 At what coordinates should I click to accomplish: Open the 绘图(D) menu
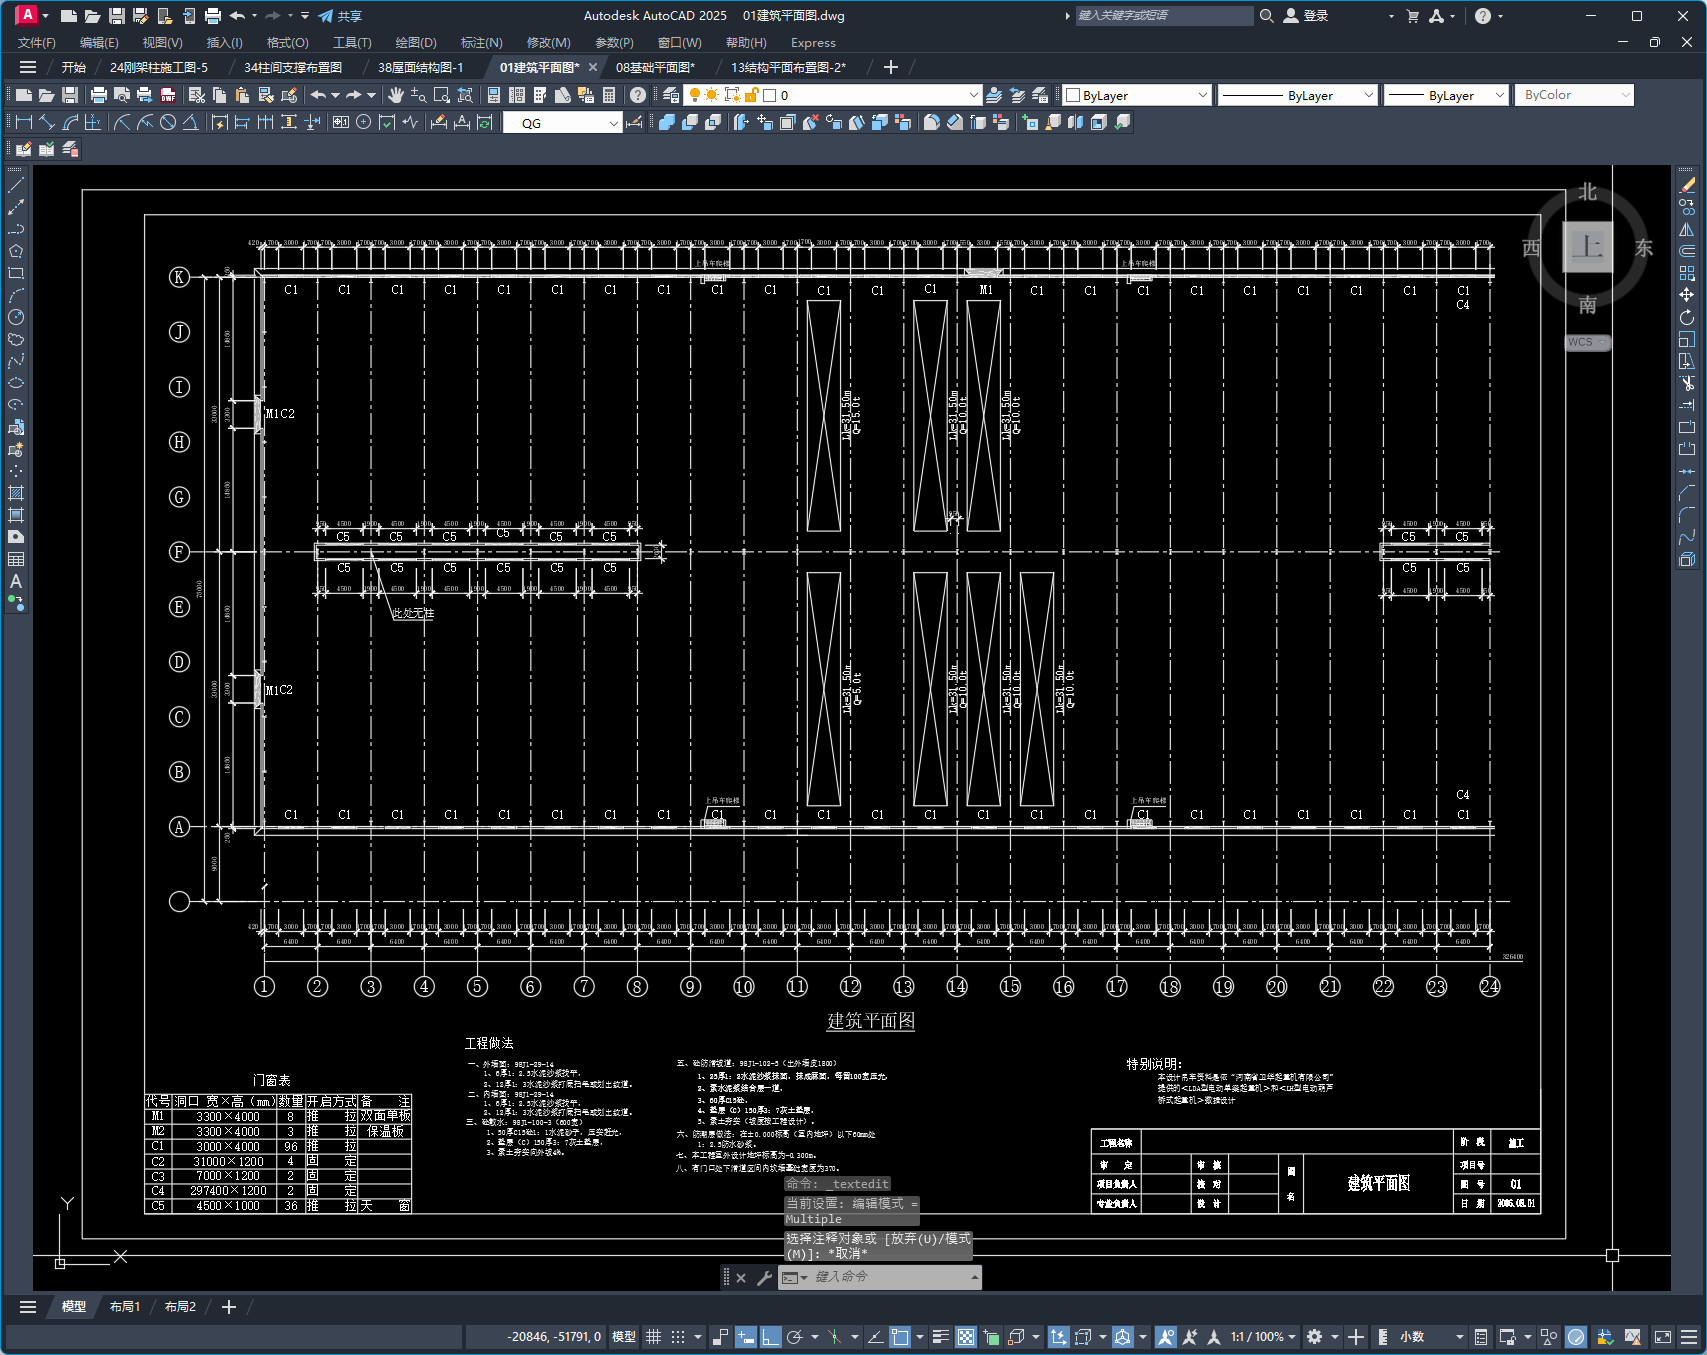pos(416,43)
